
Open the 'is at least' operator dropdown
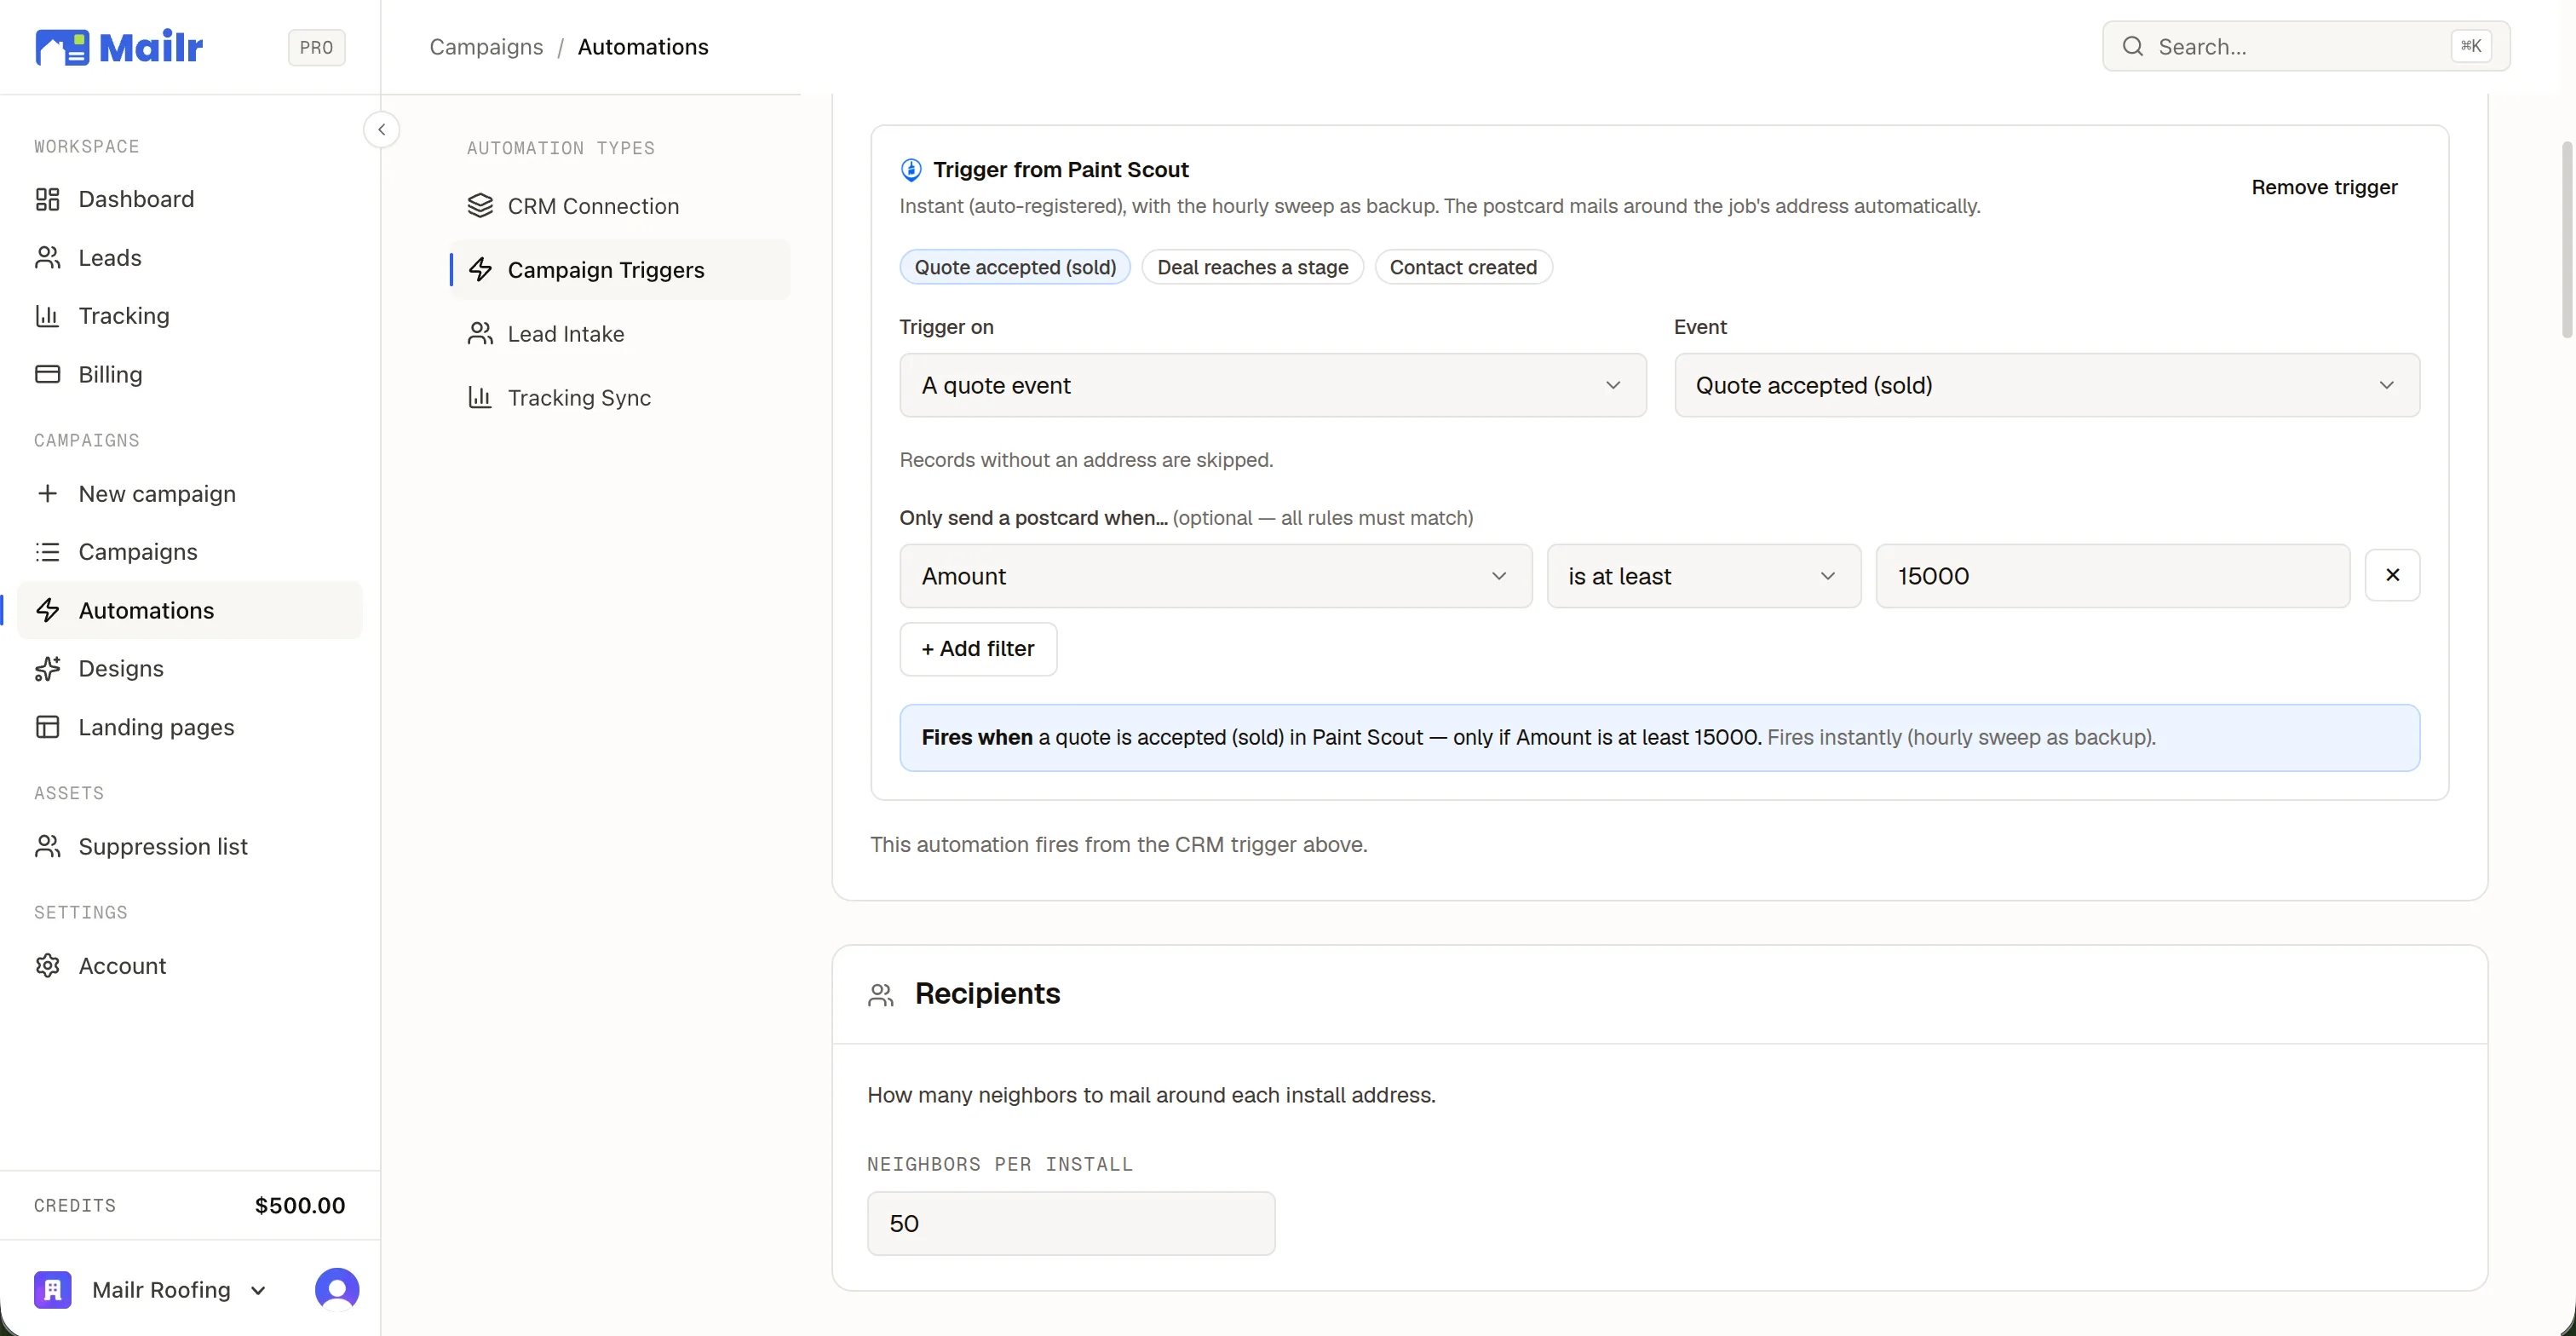1703,576
